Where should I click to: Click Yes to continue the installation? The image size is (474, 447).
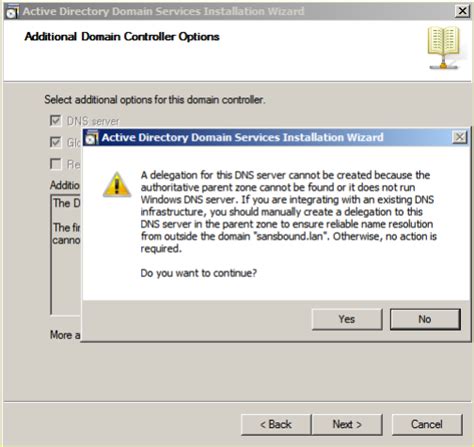(x=347, y=319)
